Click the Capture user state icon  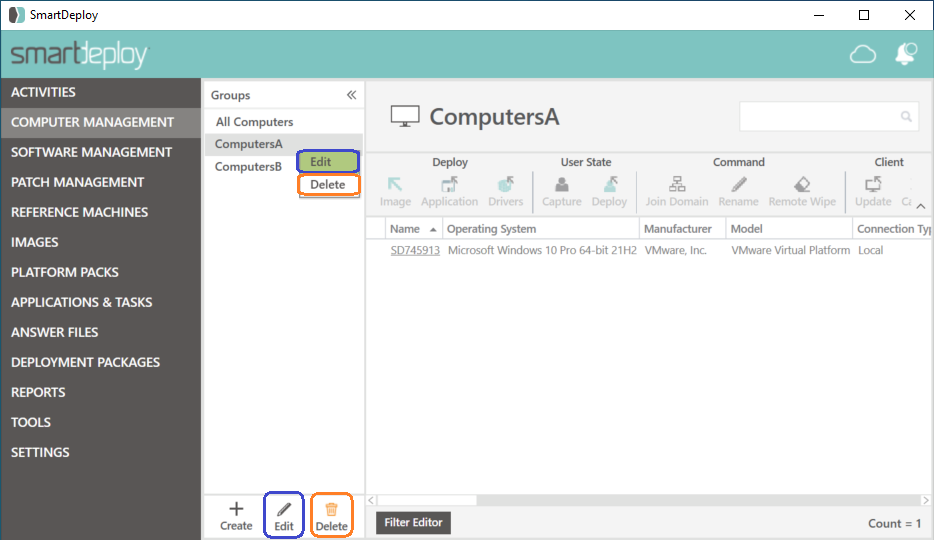click(561, 185)
